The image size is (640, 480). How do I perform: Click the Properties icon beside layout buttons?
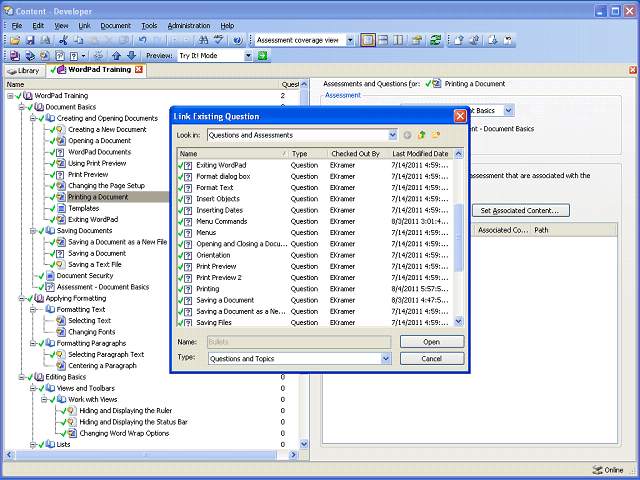pyautogui.click(x=417, y=40)
